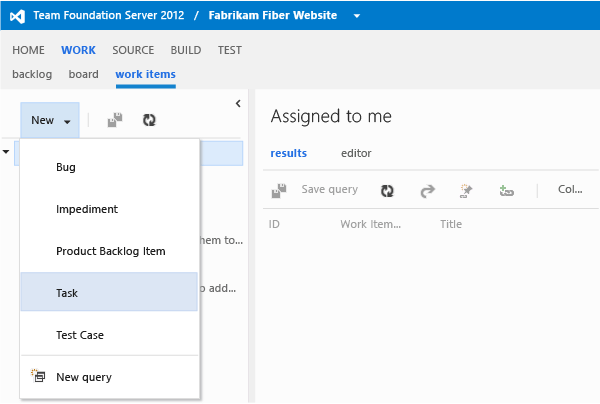Open the query editor tab
Image resolution: width=600 pixels, height=404 pixels.
click(356, 153)
